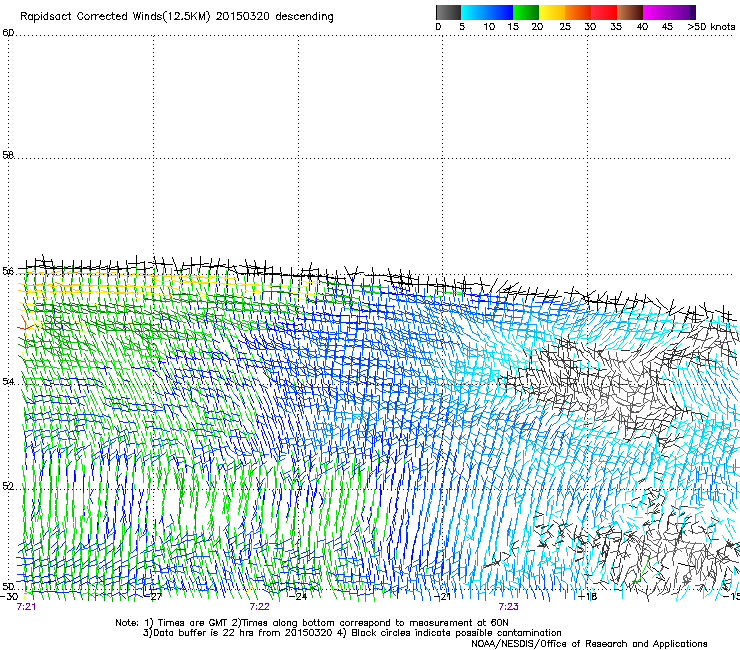
Task: Click the purple time label 7:22
Action: click(260, 607)
